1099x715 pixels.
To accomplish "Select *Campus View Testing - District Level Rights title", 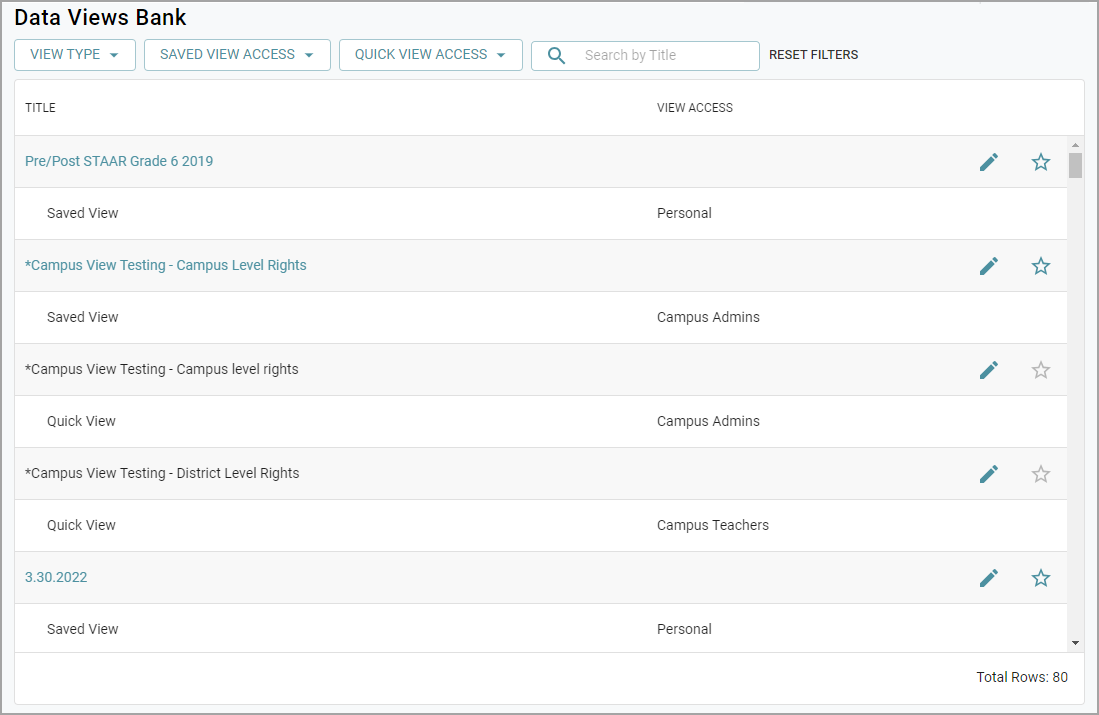I will coord(162,473).
